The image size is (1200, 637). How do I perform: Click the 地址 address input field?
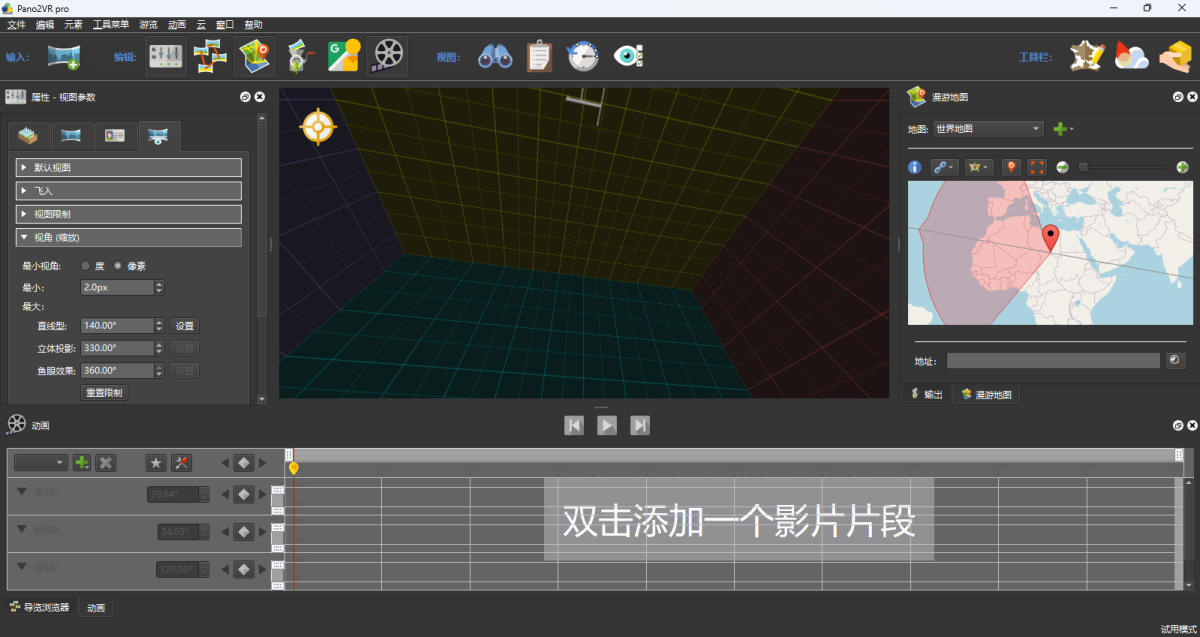(x=1053, y=360)
